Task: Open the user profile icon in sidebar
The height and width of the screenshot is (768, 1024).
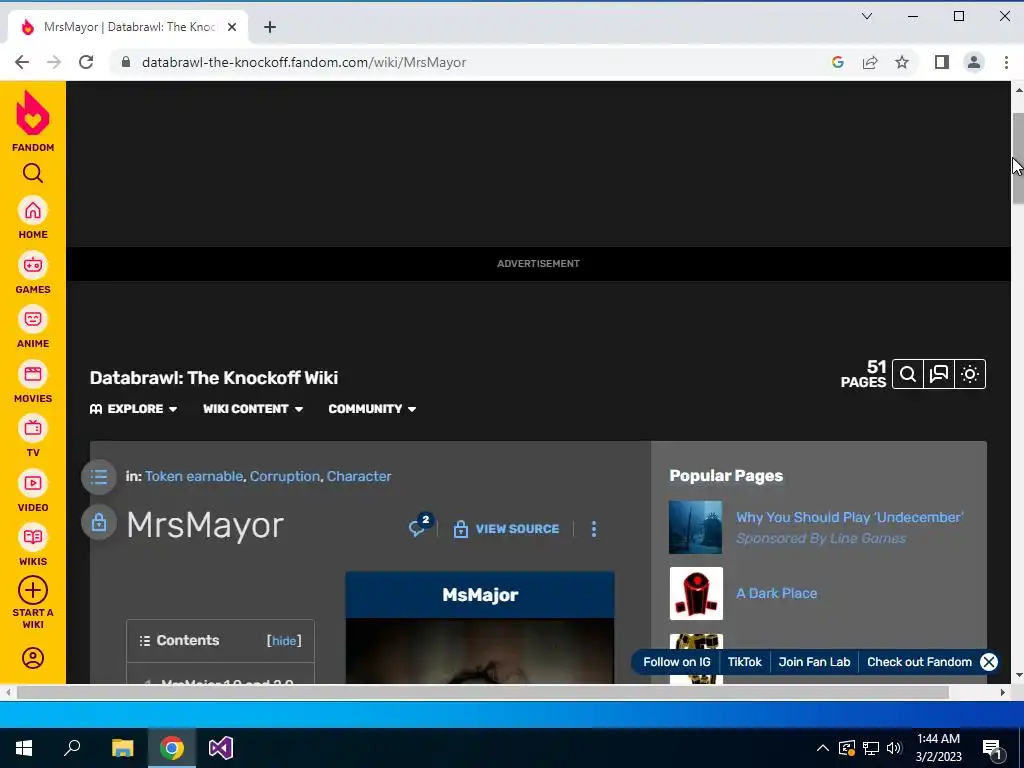Action: (33, 658)
